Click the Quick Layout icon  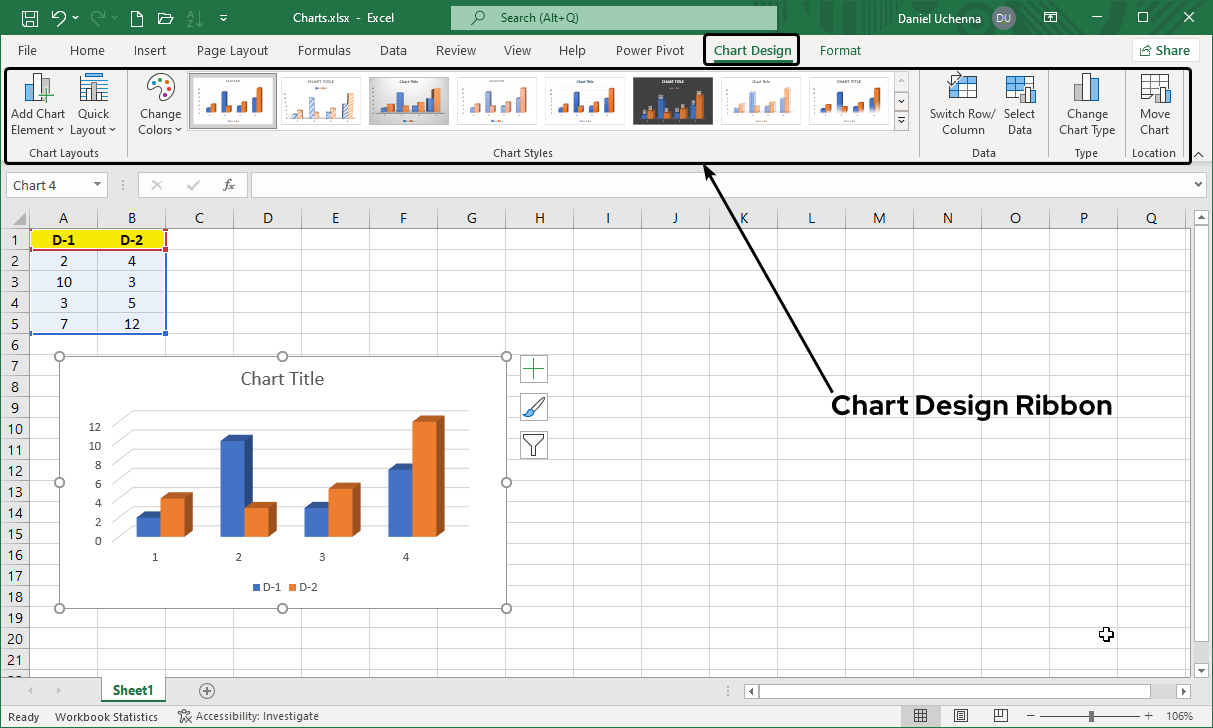click(93, 105)
